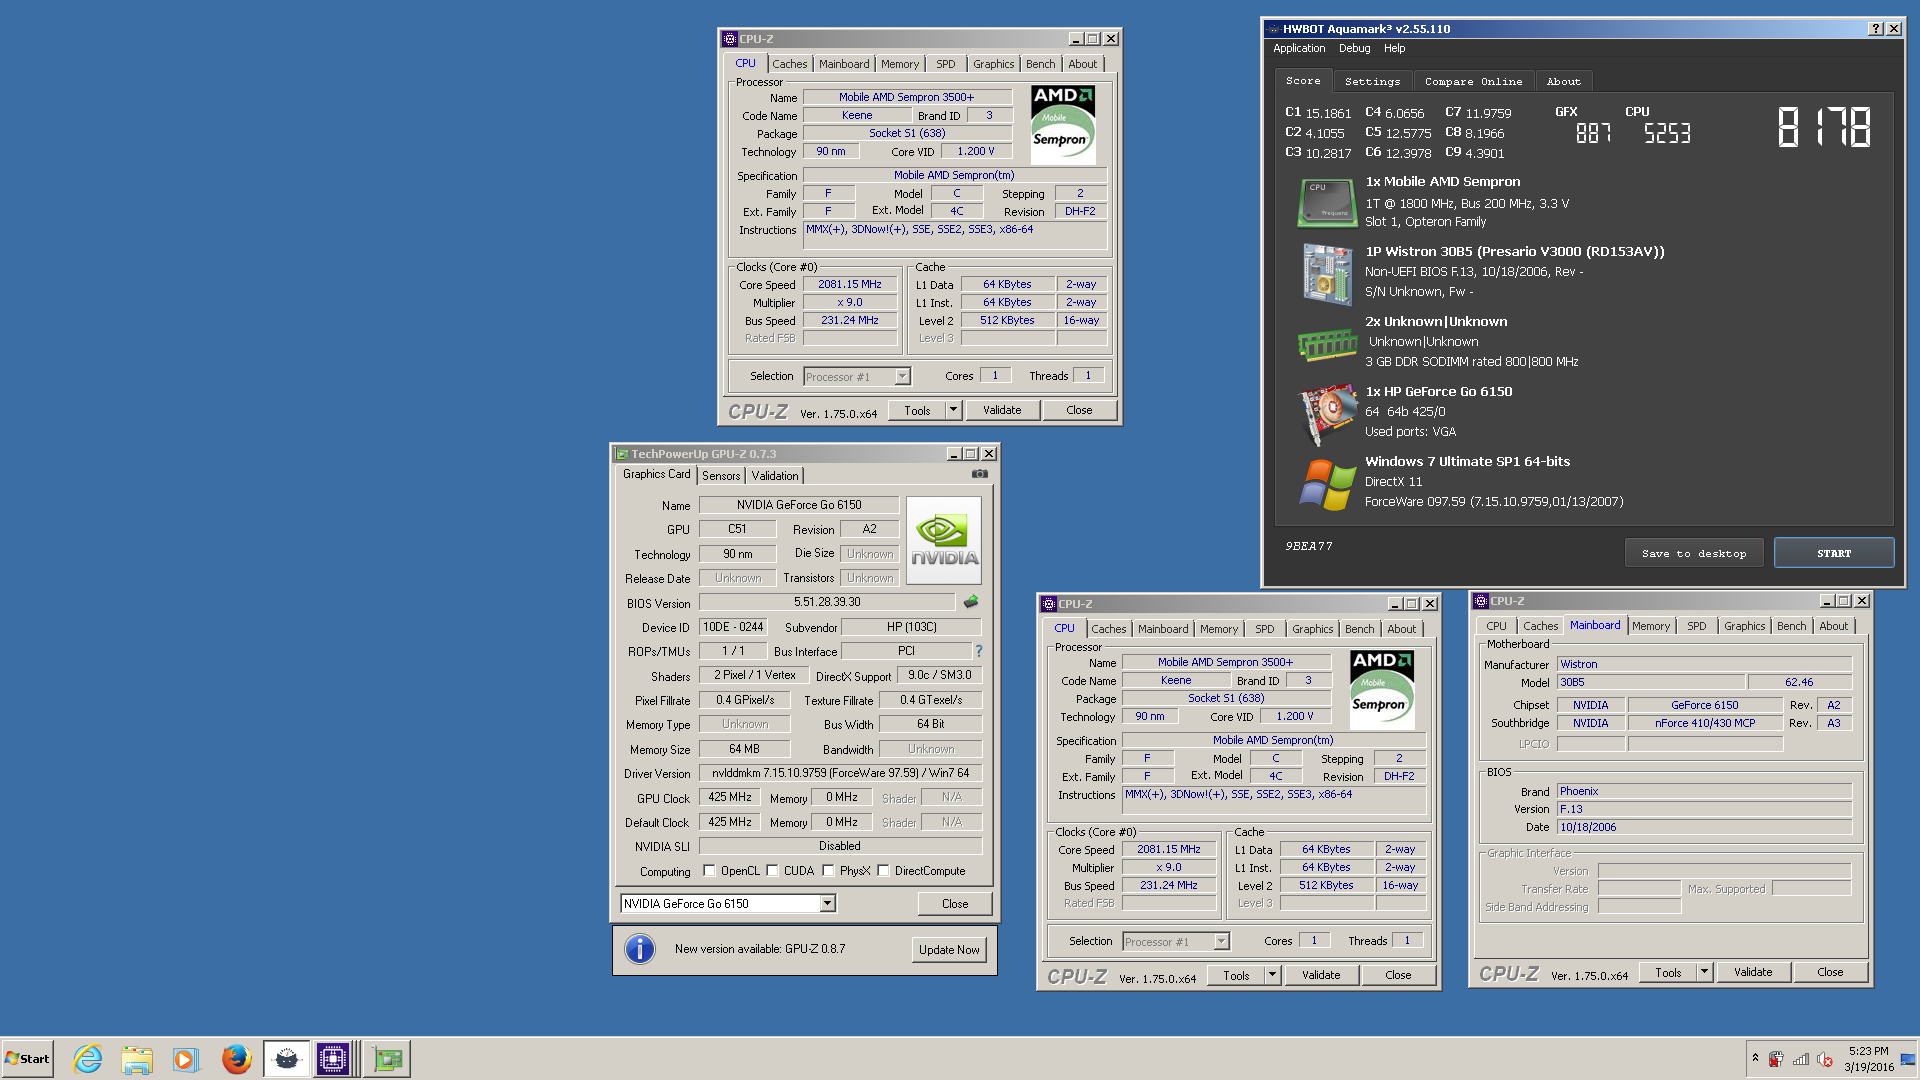This screenshot has height=1080, width=1920.
Task: Open Processor selection dropdown in bottom CPU-Z
Action: coord(1221,942)
